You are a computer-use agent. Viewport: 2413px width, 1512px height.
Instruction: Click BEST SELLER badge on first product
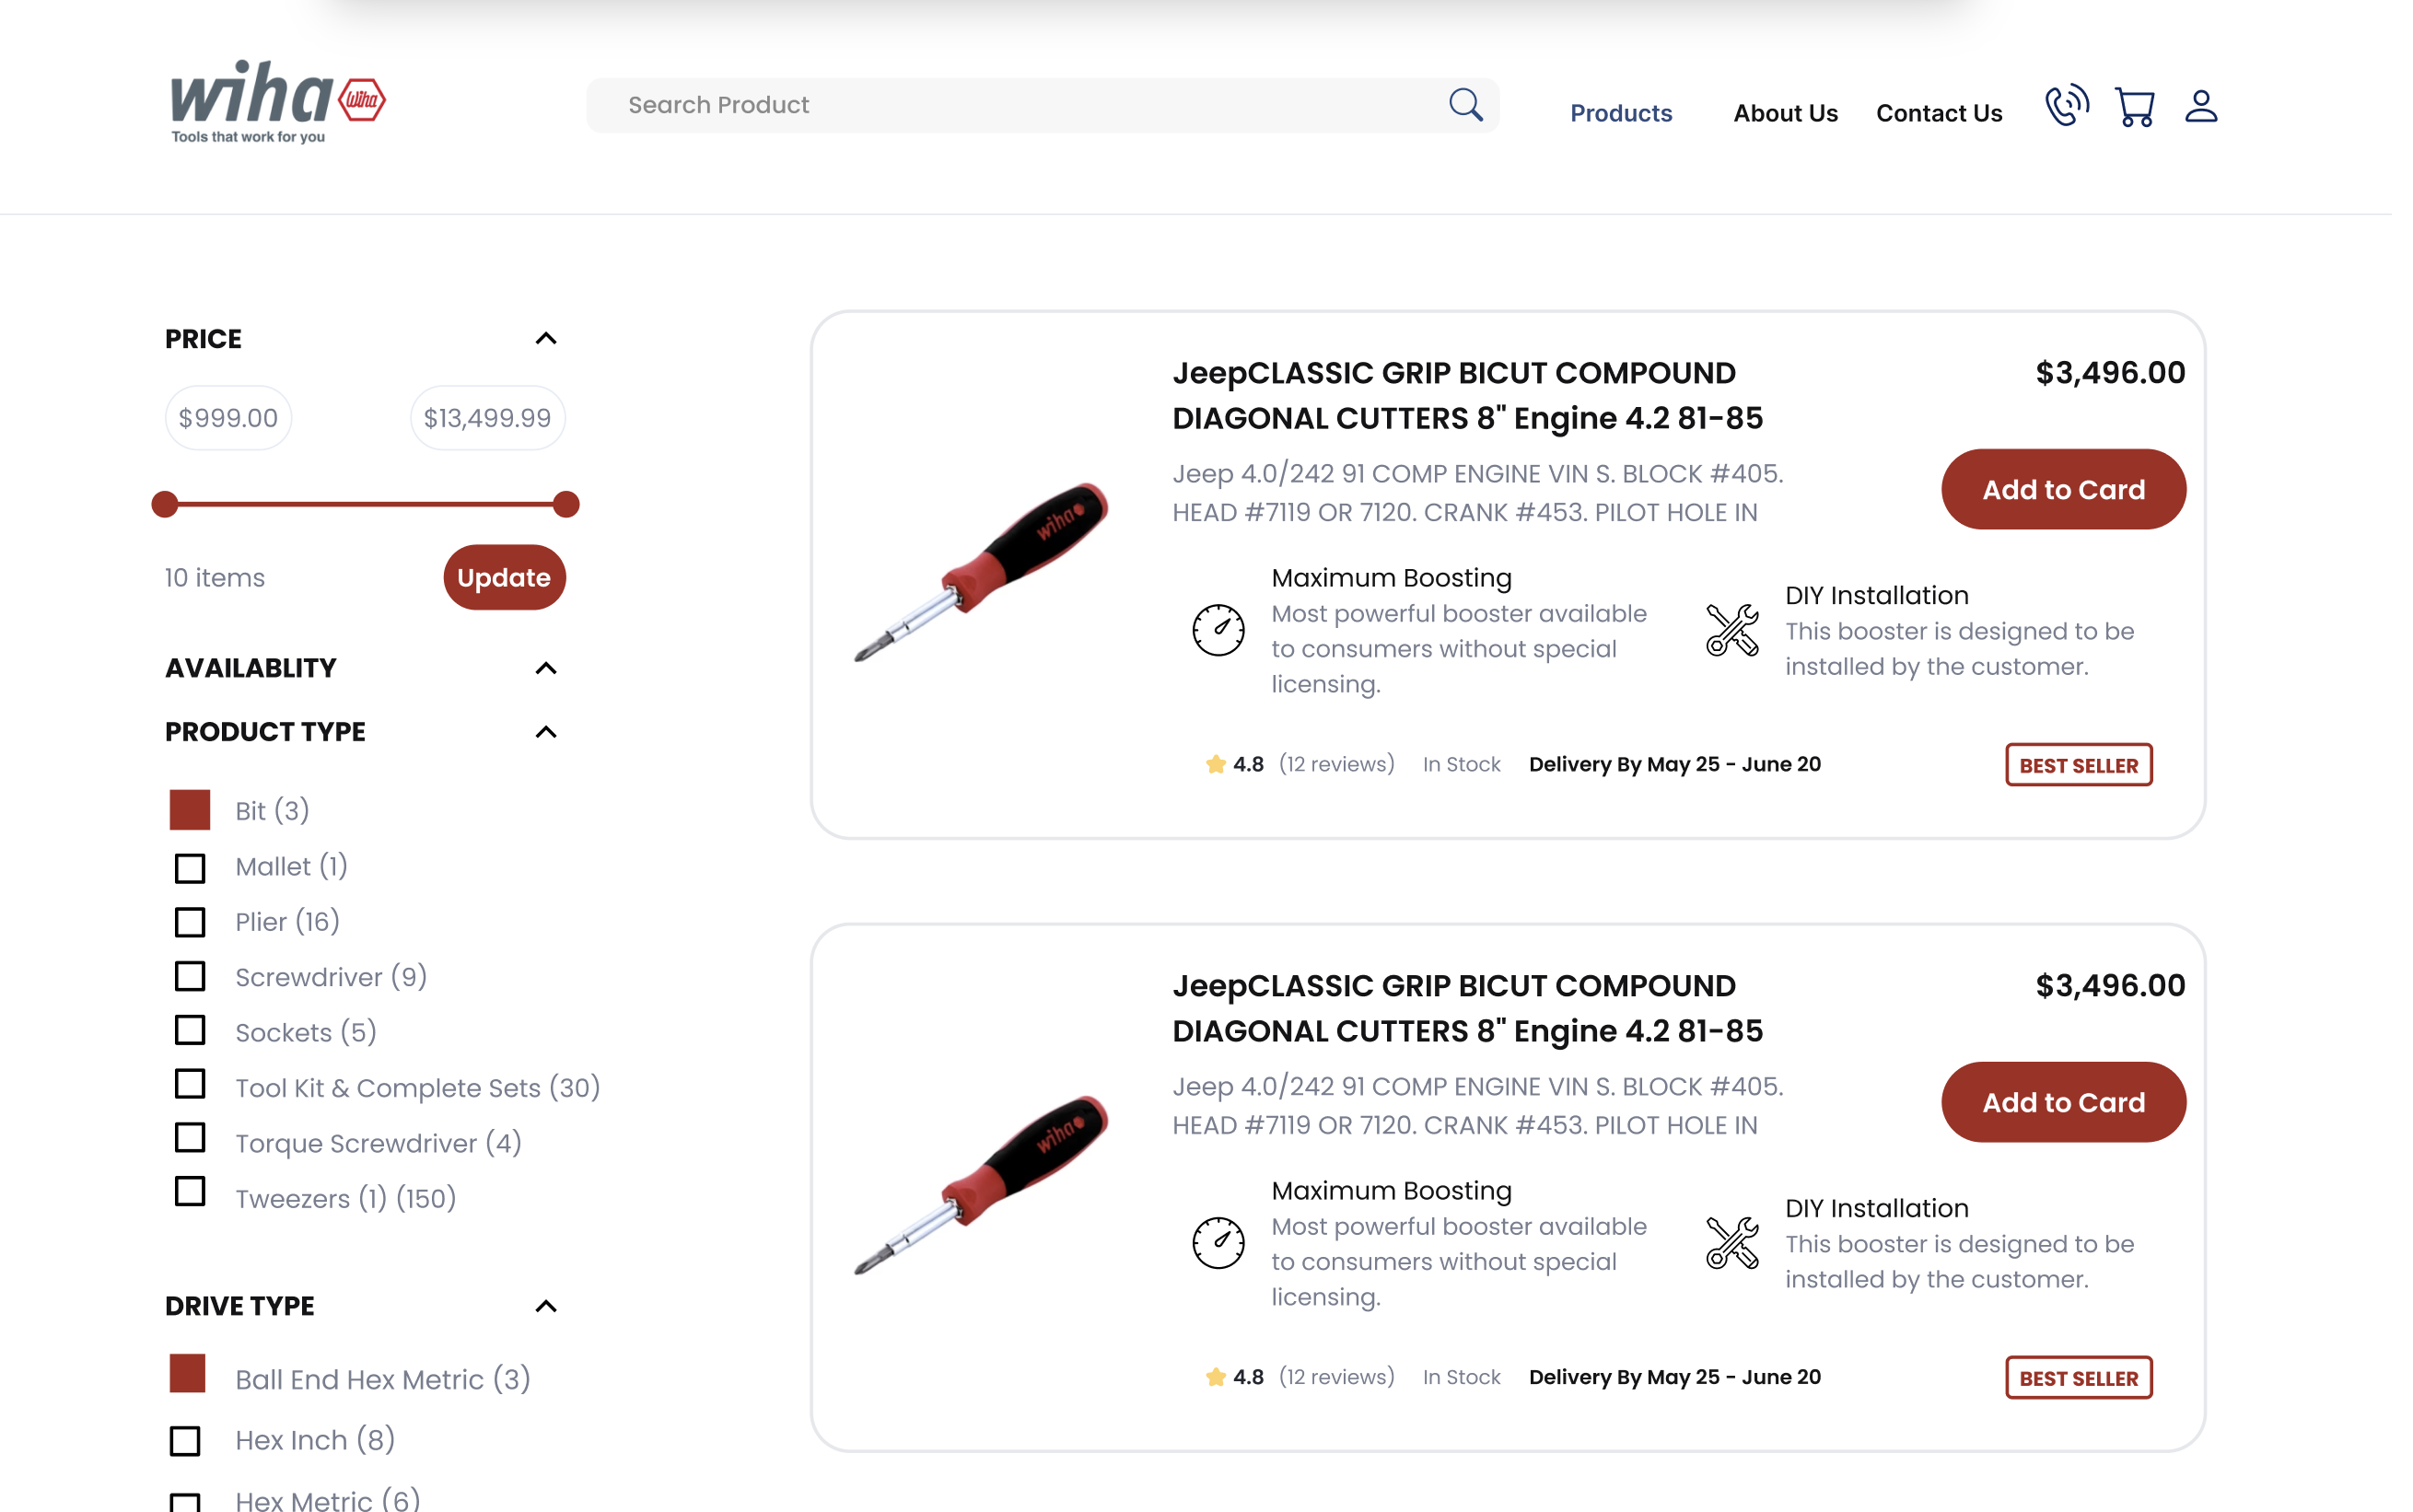[x=2077, y=765]
